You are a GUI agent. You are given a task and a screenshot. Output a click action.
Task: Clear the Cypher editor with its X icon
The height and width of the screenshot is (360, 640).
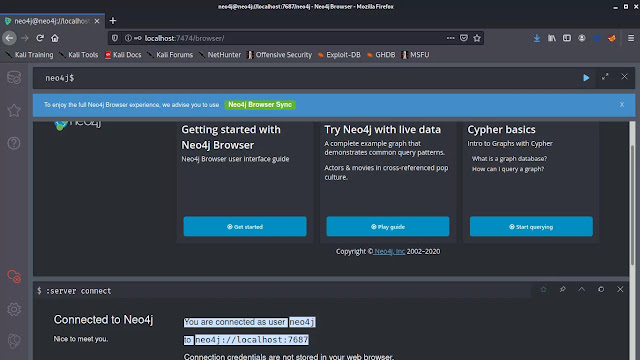pyautogui.click(x=624, y=77)
